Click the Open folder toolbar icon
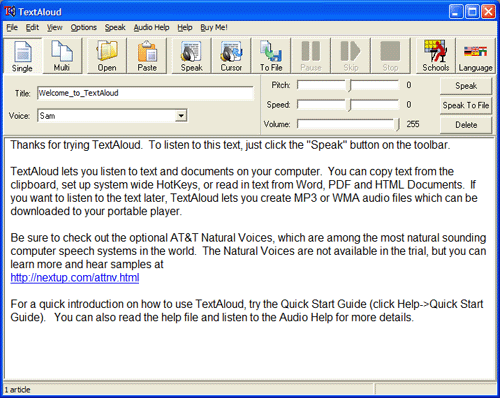The height and width of the screenshot is (398, 500). coord(107,56)
